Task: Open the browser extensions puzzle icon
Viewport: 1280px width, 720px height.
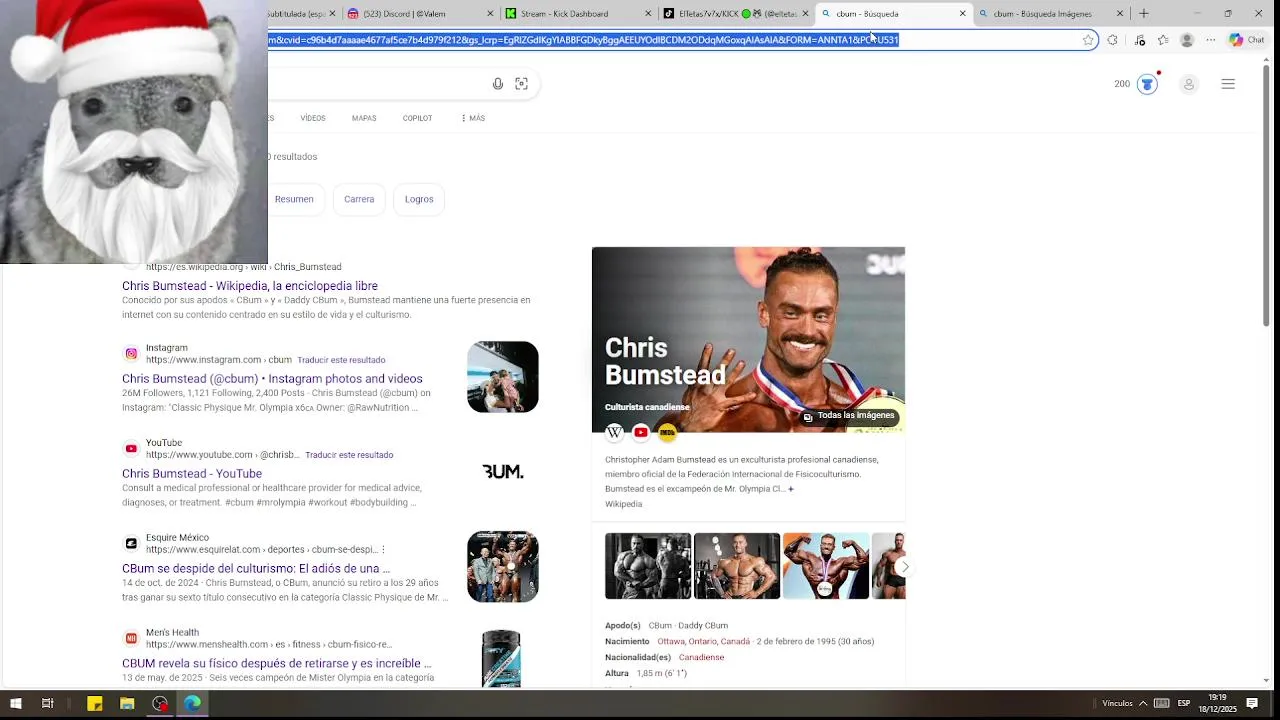Action: (1112, 40)
